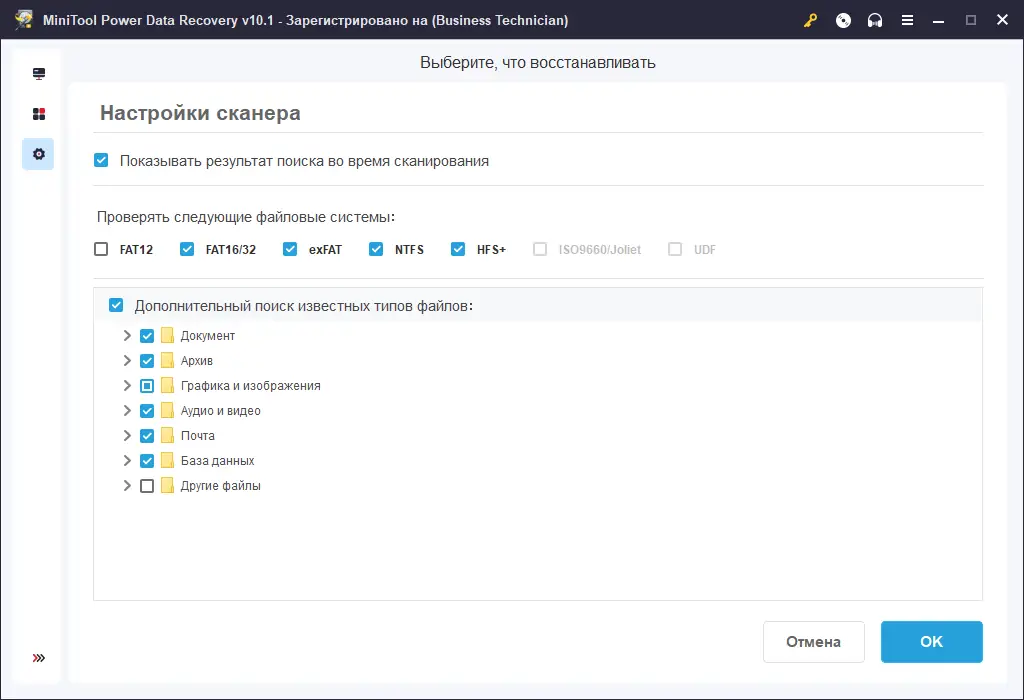This screenshot has height=700, width=1024.
Task: Click 'Выберите, что восстанавливать' header text
Action: coord(537,63)
